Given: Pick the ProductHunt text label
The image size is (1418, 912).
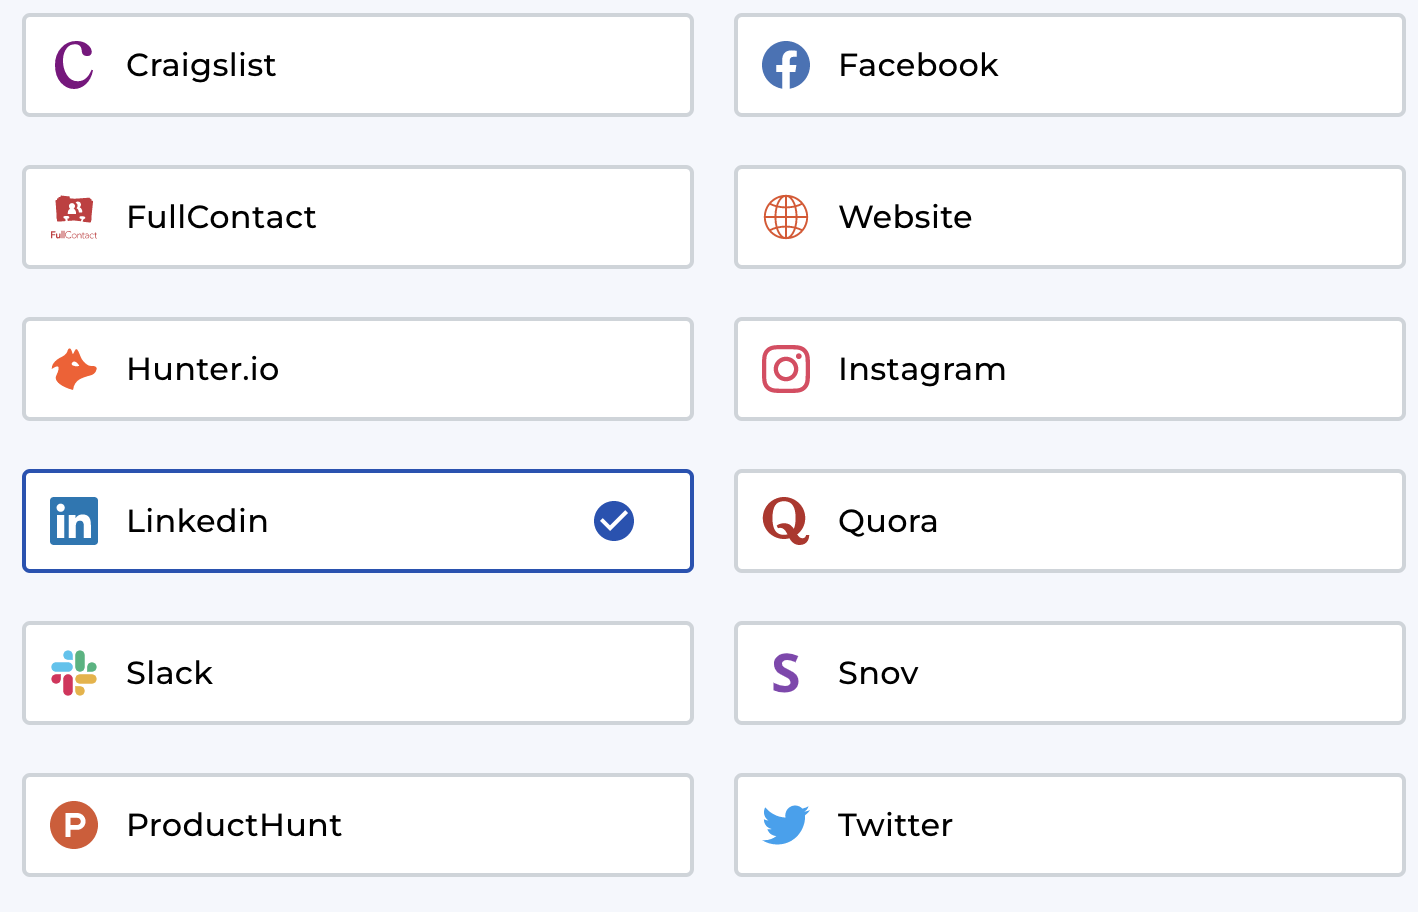Looking at the screenshot, I should pyautogui.click(x=234, y=825).
